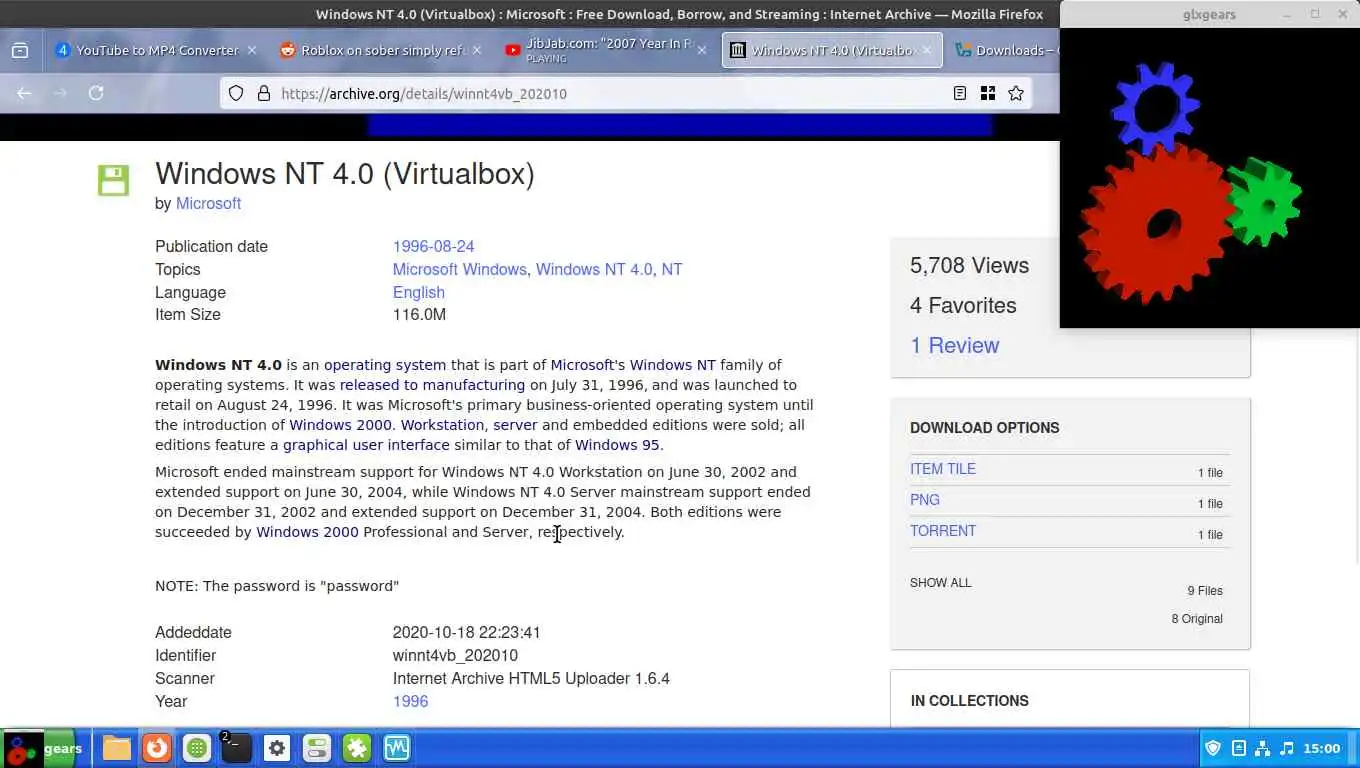This screenshot has height=768, width=1360.
Task: Open the terminal from taskbar
Action: (237, 748)
